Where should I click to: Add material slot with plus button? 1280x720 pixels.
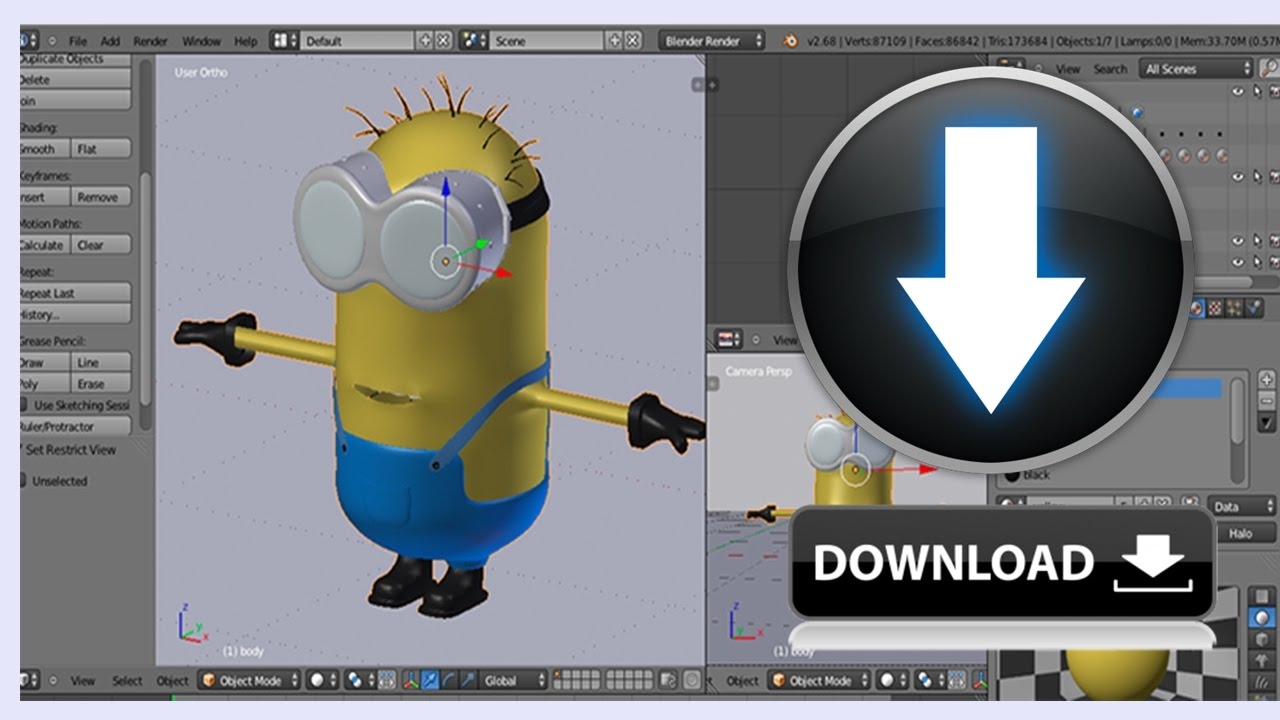(1266, 379)
